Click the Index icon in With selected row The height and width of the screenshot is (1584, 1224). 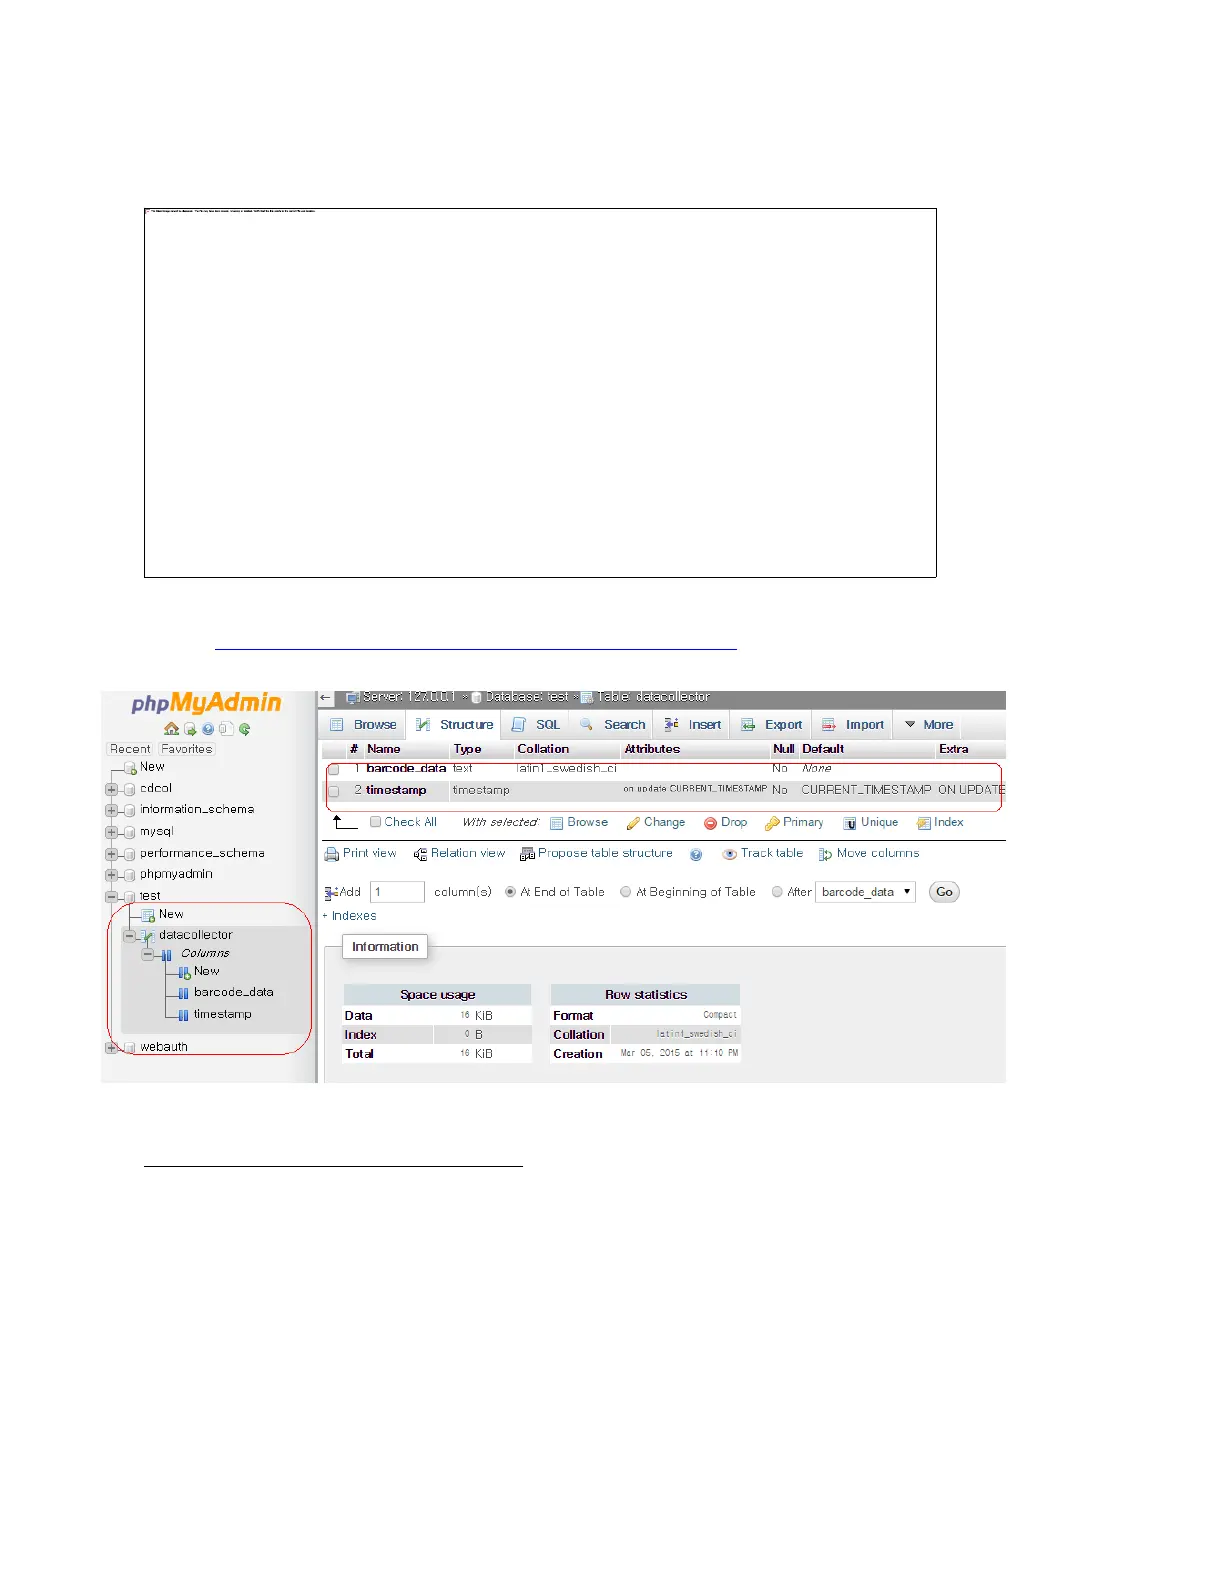924,823
